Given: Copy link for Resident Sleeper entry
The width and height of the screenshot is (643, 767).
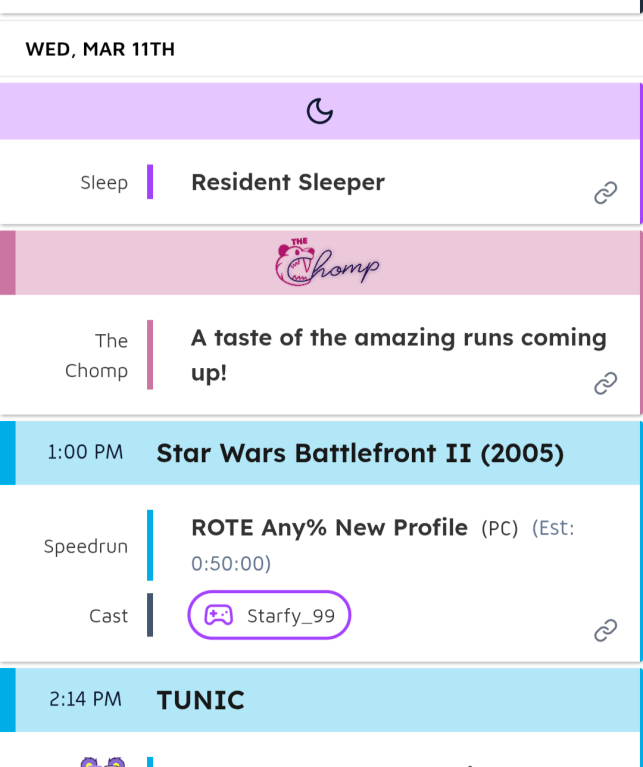Looking at the screenshot, I should (x=605, y=194).
